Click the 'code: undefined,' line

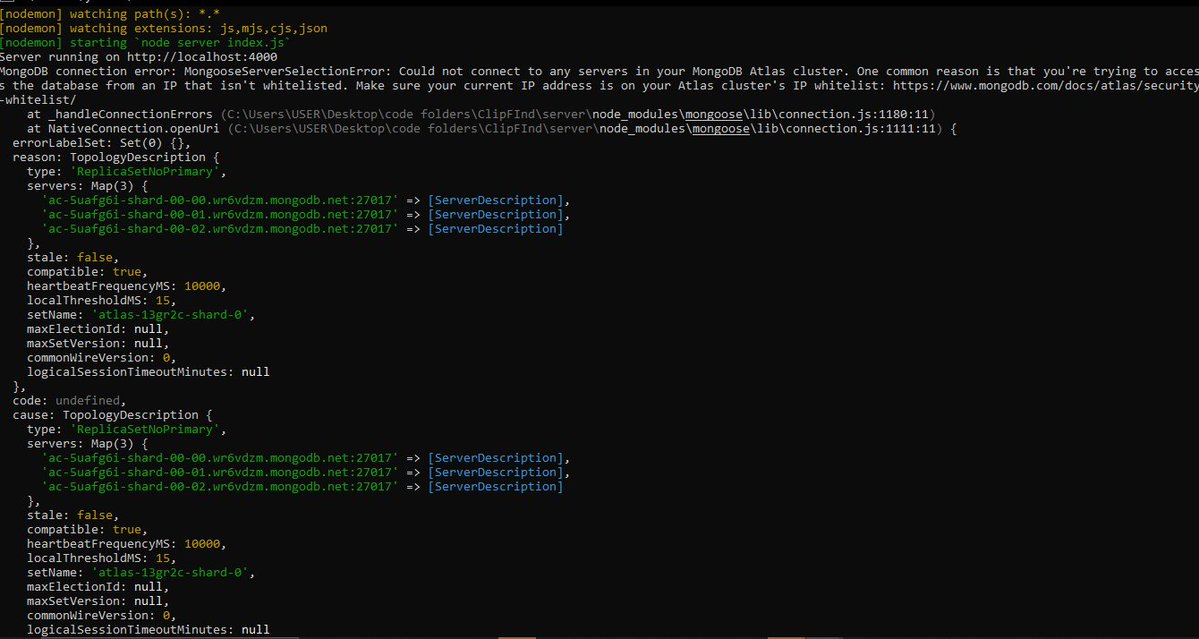[70, 401]
